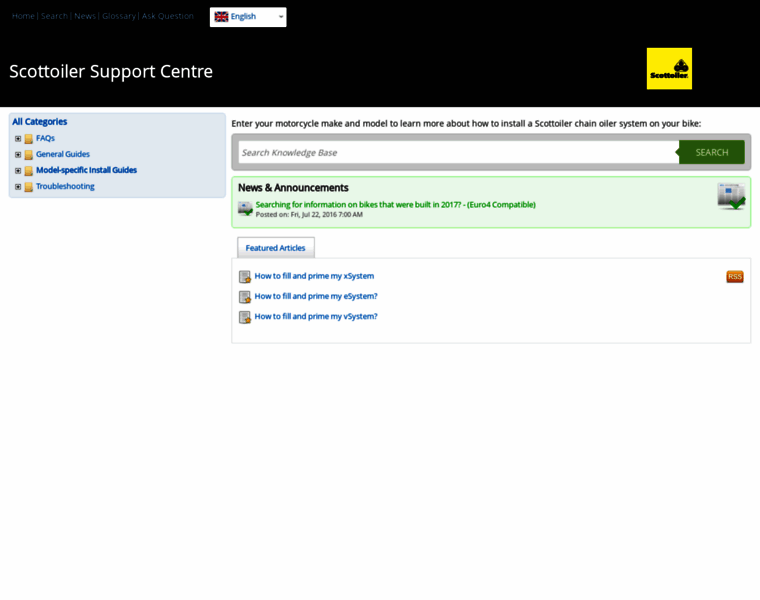The height and width of the screenshot is (600, 760).
Task: Open 'How to fill and prime my vSystem?'
Action: tap(316, 316)
